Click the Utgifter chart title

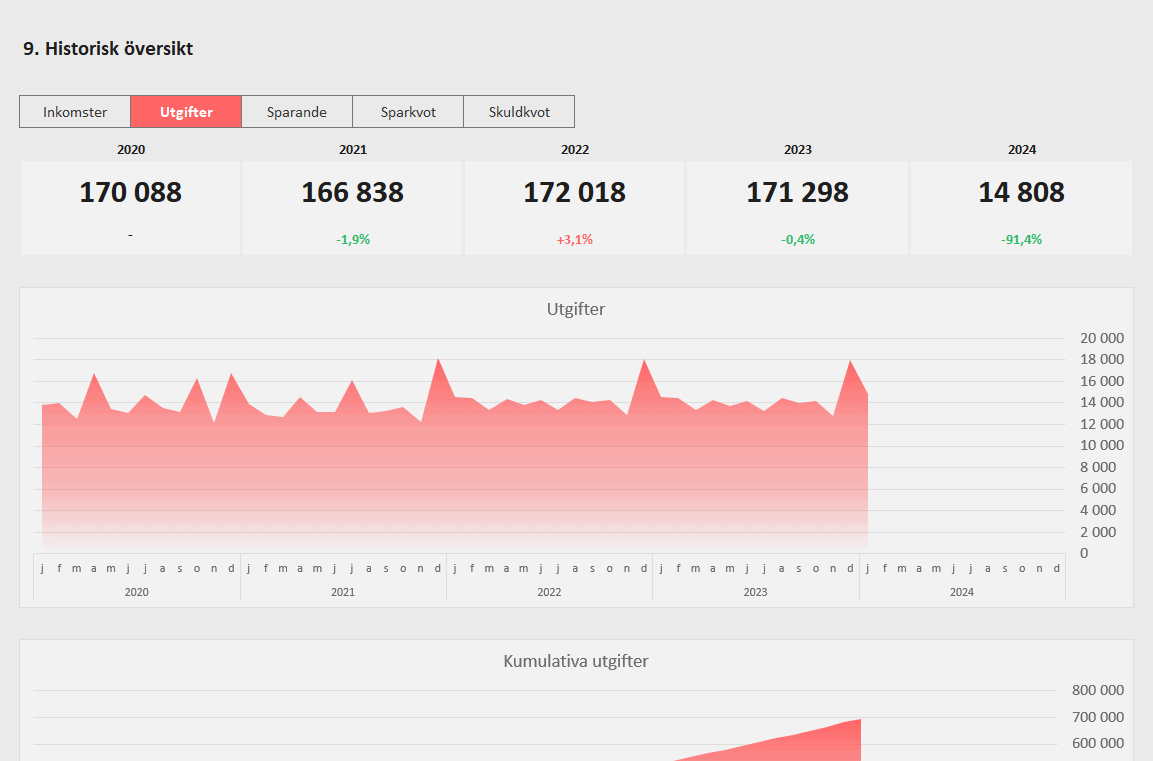[x=576, y=309]
